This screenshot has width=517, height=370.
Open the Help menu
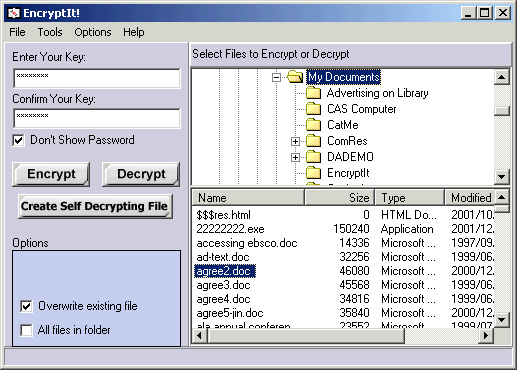click(x=134, y=32)
